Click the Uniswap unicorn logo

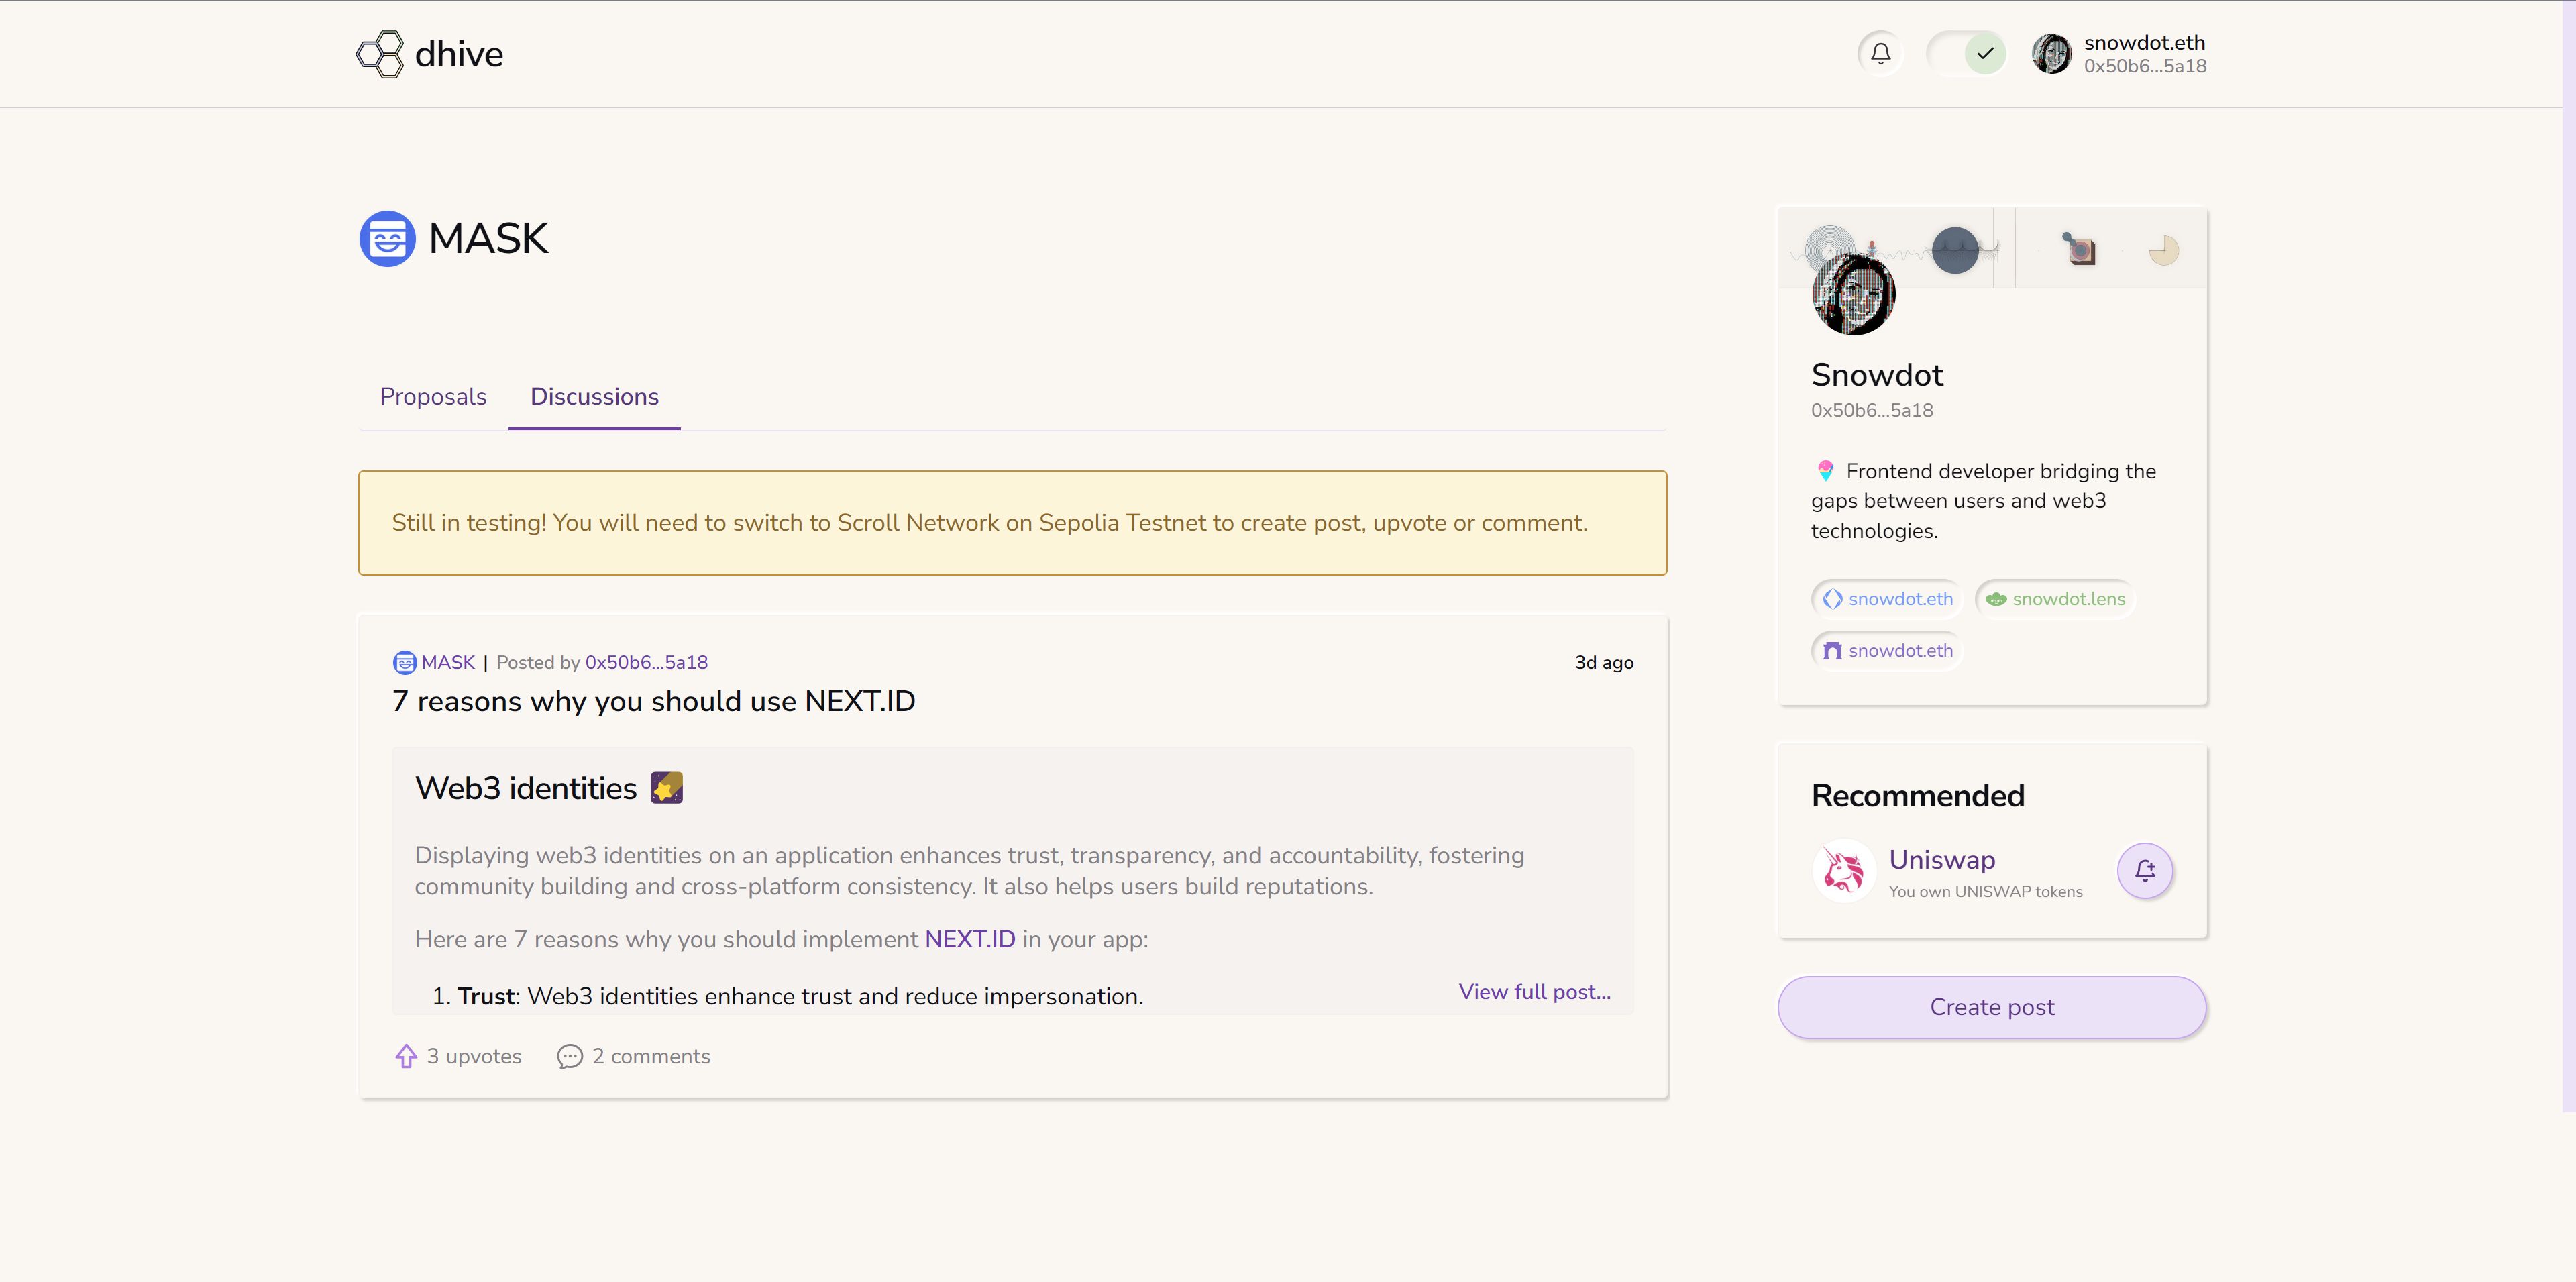click(1843, 870)
